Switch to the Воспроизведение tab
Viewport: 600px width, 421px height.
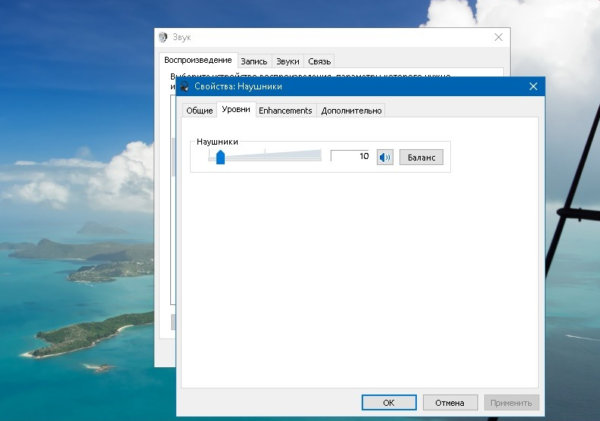click(199, 60)
